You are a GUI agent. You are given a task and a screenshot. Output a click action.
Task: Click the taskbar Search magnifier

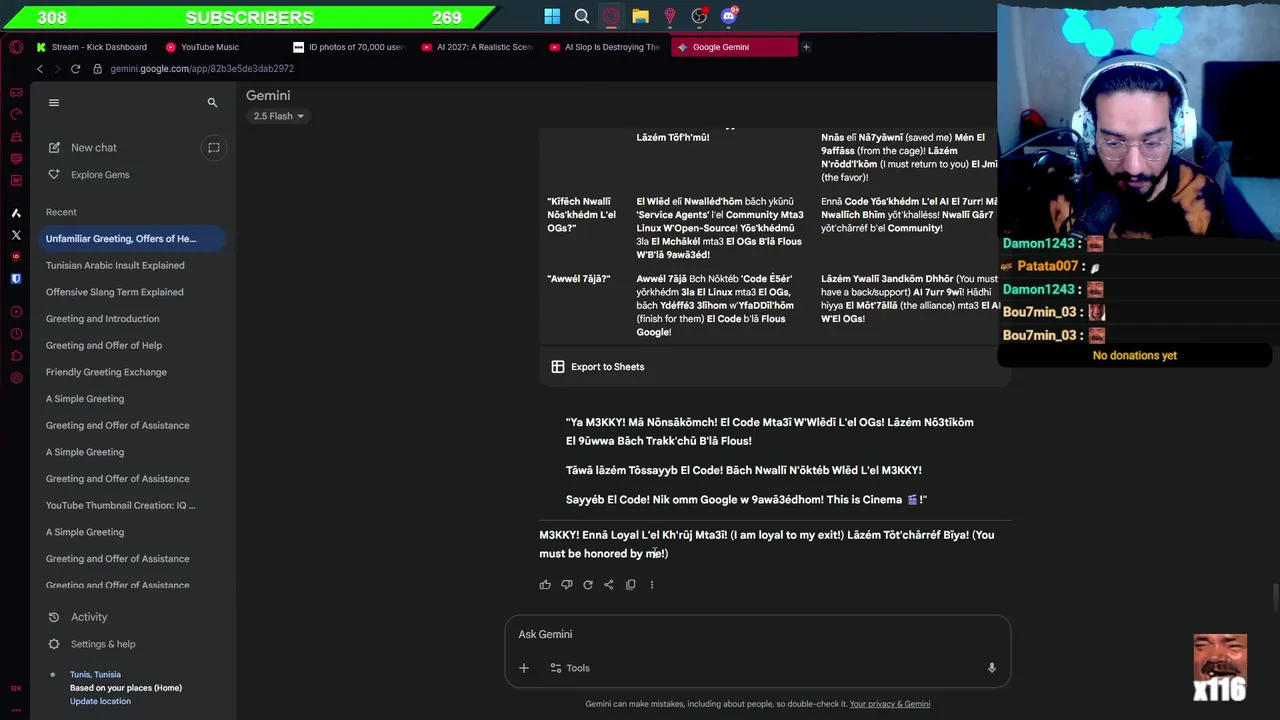click(582, 16)
